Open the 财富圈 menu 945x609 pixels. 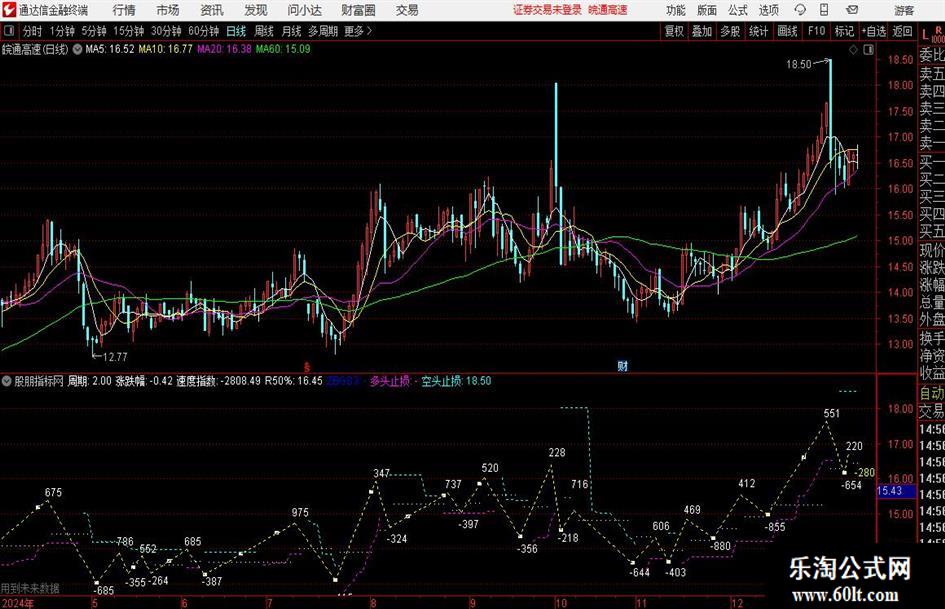358,10
